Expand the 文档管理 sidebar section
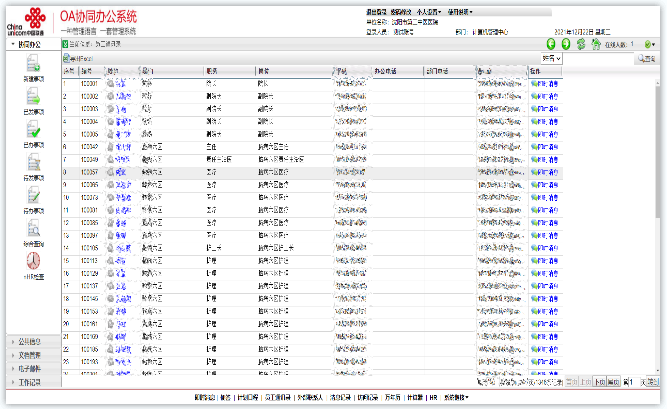667x409 pixels. pos(33,355)
